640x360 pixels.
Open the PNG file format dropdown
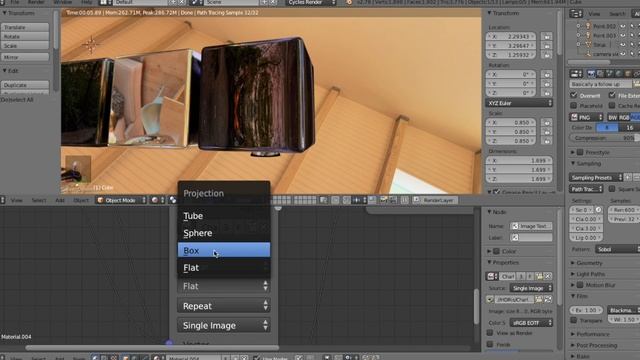pyautogui.click(x=586, y=117)
